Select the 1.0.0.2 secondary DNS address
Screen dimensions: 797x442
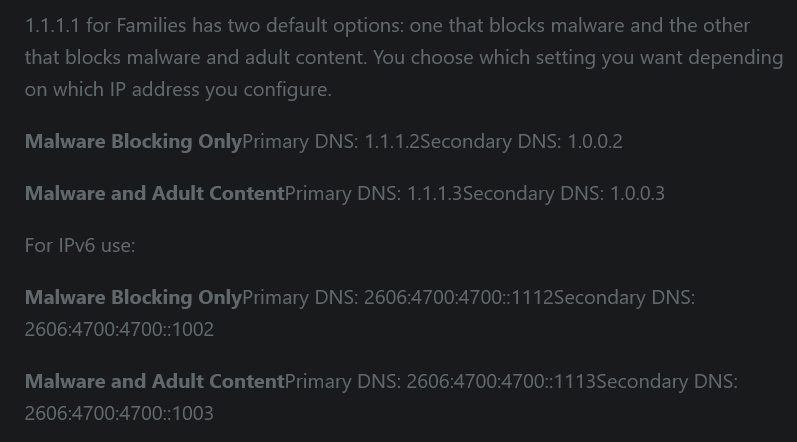tap(595, 141)
